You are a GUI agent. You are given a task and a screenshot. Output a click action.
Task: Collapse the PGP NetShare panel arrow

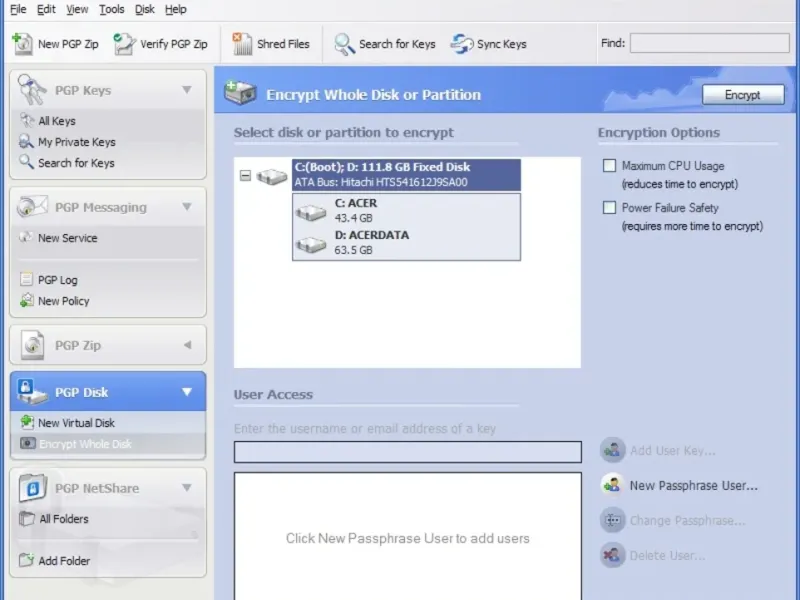tap(187, 488)
